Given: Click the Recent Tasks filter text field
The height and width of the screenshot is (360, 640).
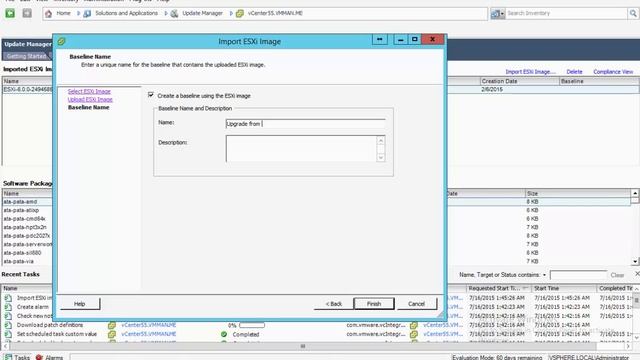Looking at the screenshot, I should (x=578, y=275).
